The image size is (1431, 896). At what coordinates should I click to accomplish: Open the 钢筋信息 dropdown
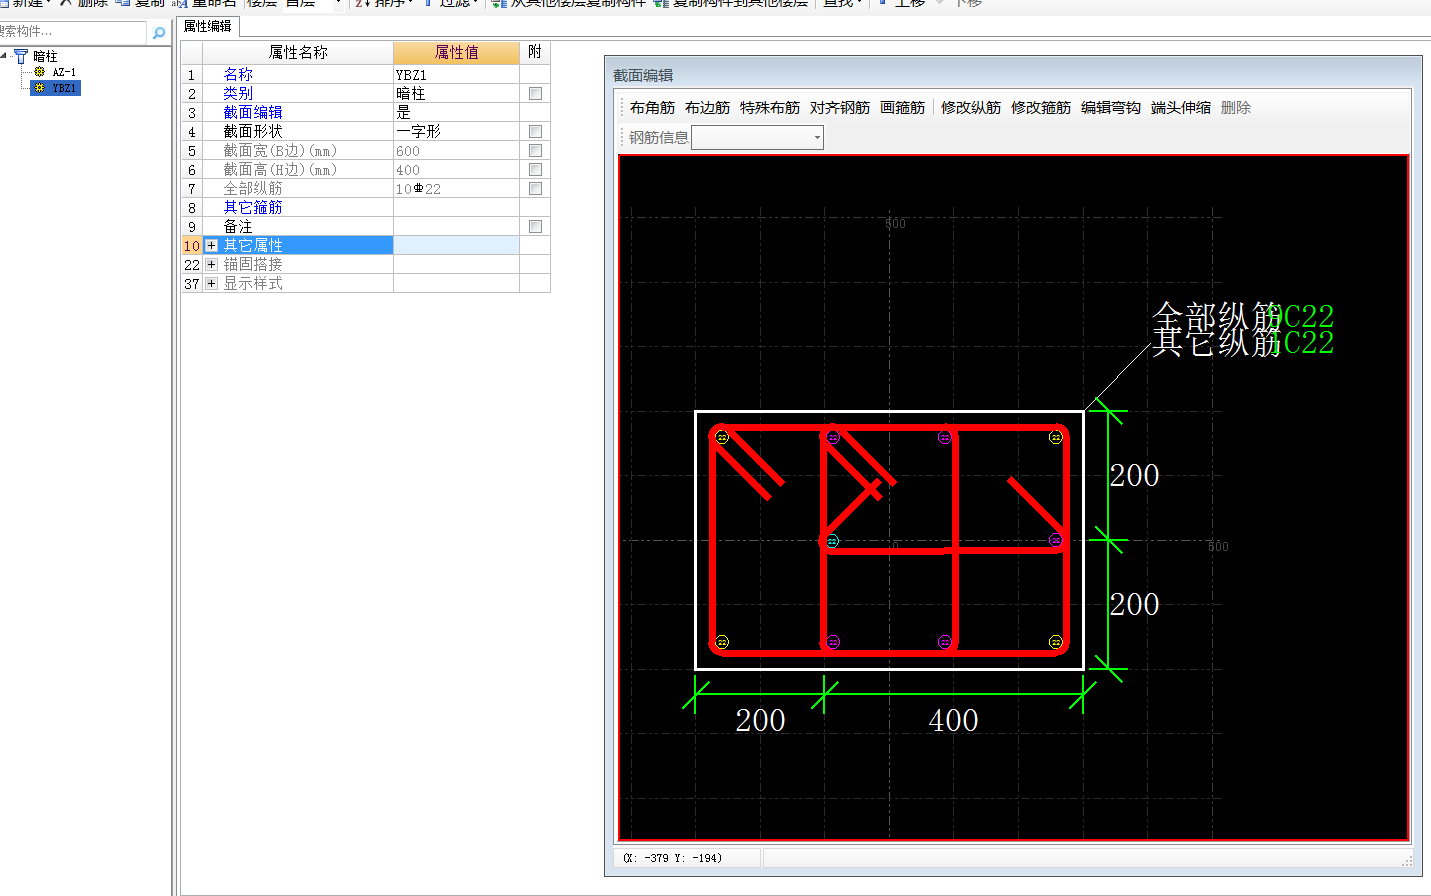[x=817, y=138]
